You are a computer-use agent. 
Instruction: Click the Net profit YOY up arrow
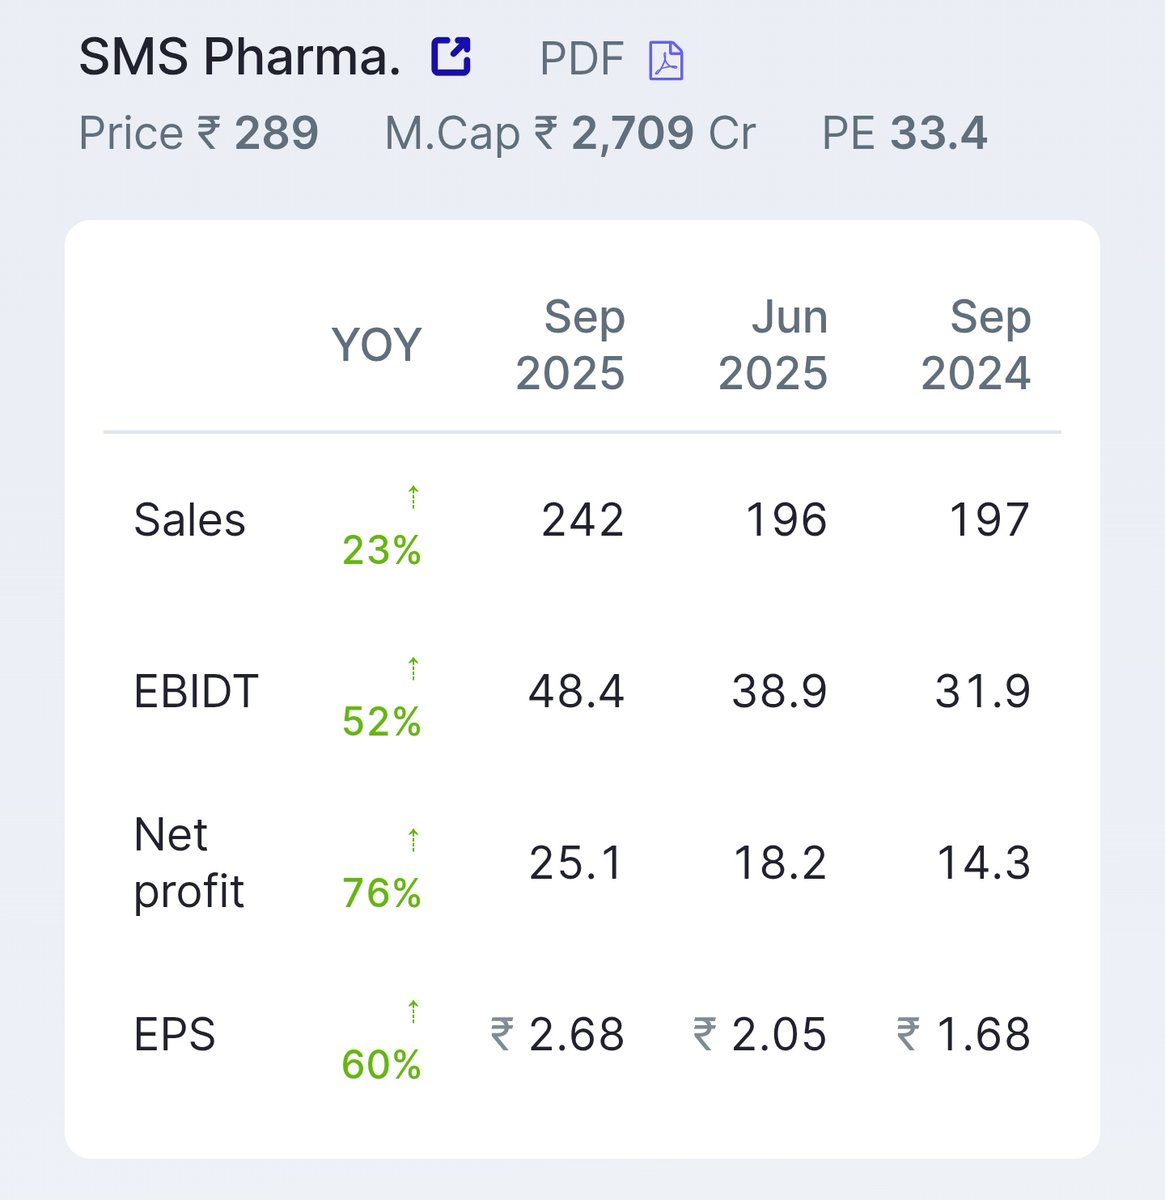tap(413, 840)
